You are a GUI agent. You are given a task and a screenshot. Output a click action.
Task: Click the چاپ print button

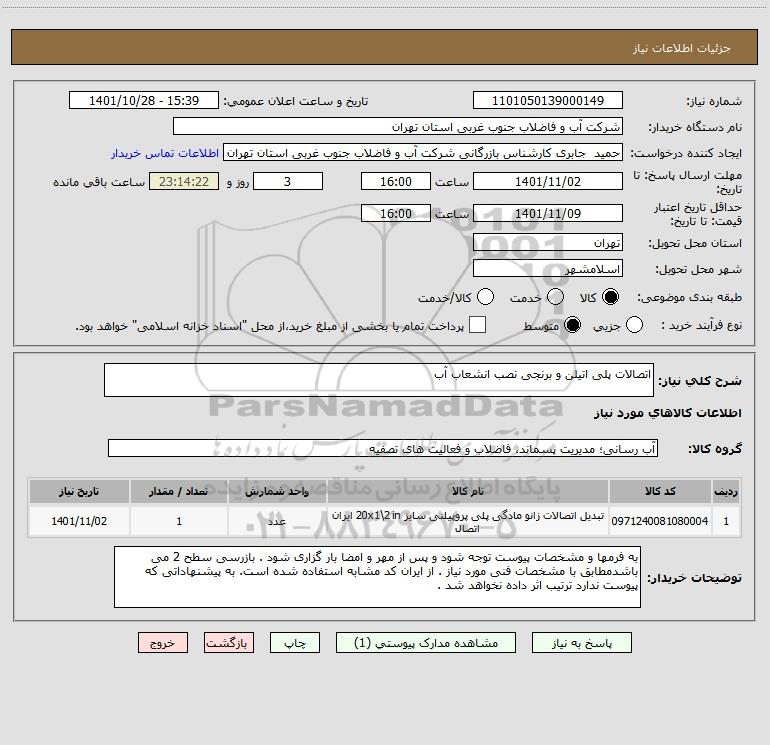point(295,643)
